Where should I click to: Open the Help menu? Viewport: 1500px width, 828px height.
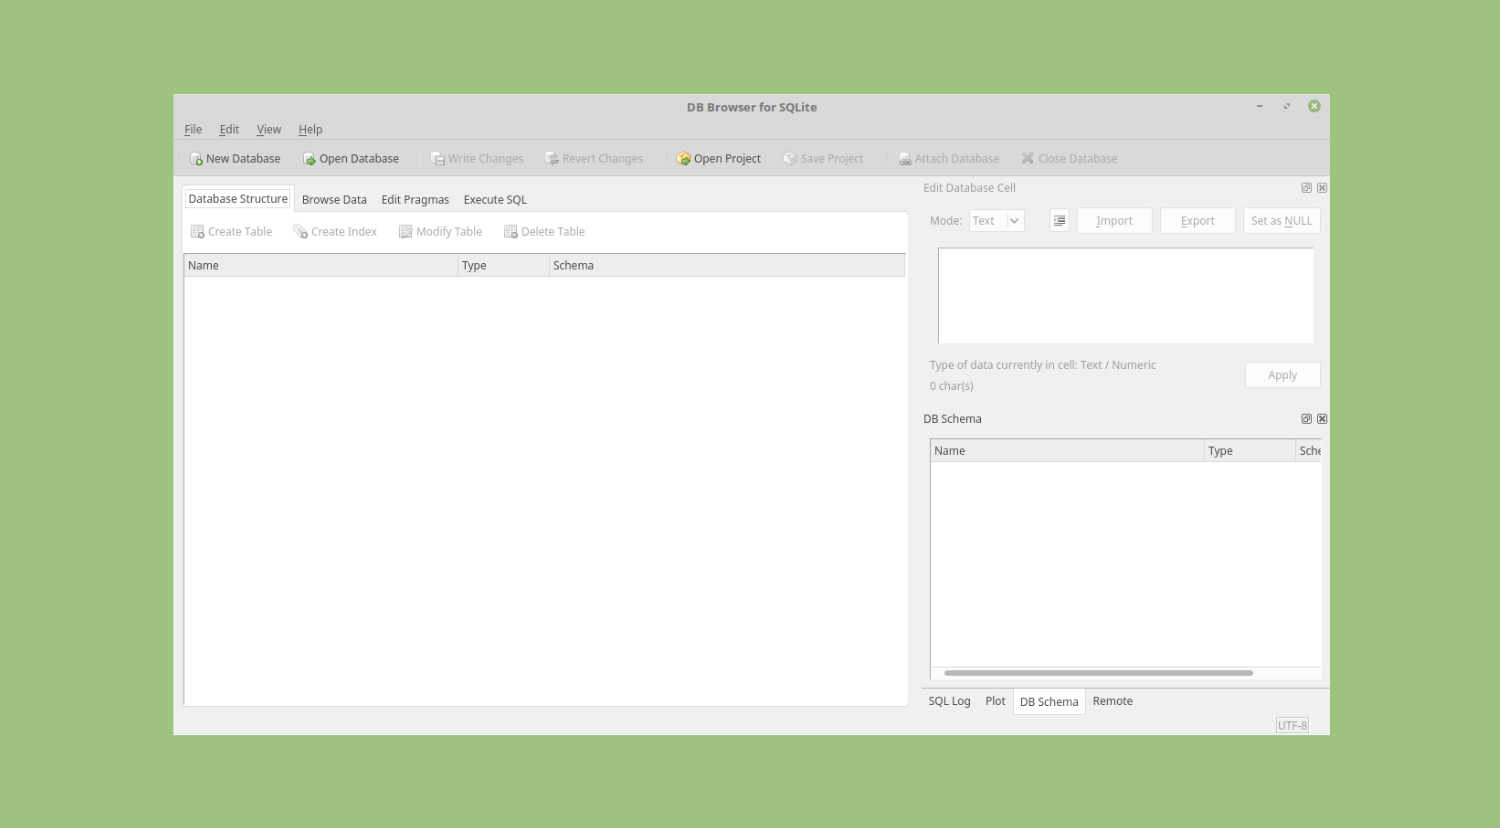310,130
